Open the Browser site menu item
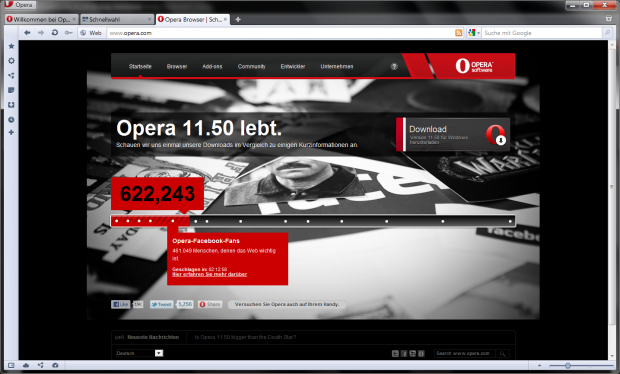Image resolution: width=620 pixels, height=374 pixels. 177,66
